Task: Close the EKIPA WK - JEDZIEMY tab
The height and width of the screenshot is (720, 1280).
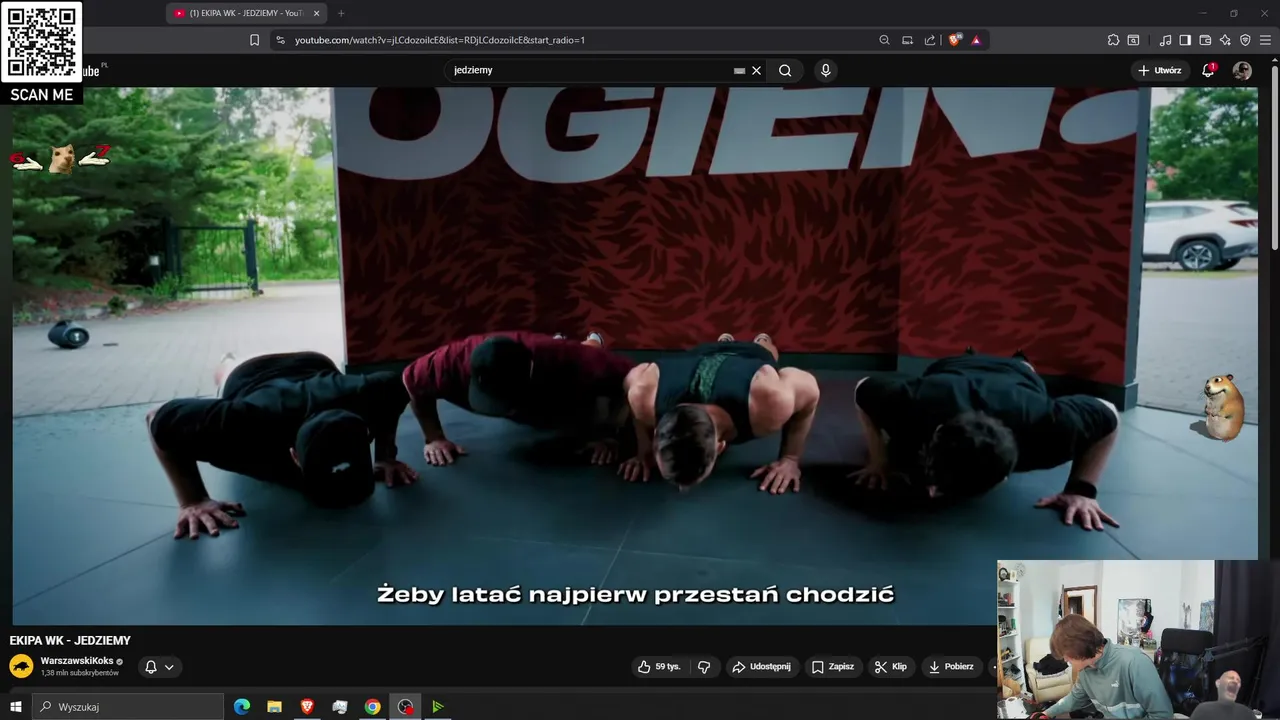Action: [317, 13]
